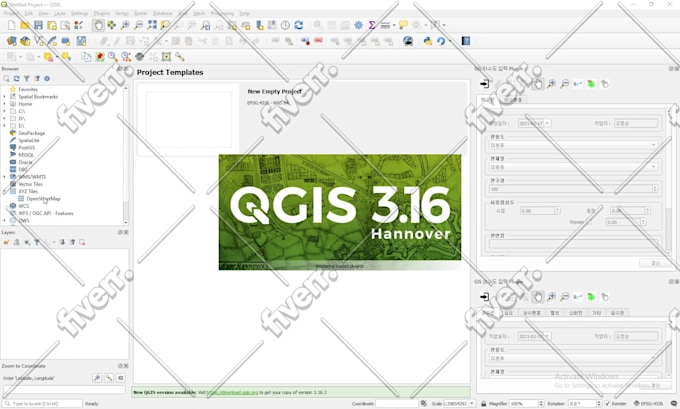Screen dimensions: 680x409
Task: Click the Zoom Full extent icon
Action: (x=152, y=25)
